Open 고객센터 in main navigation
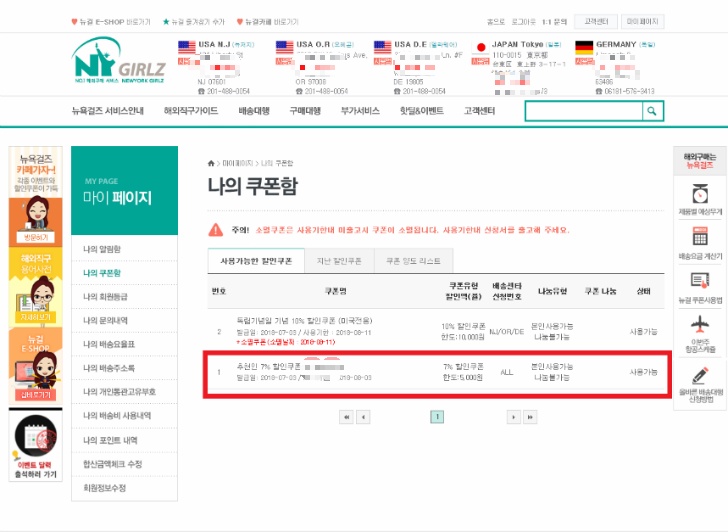Viewport: 728px width, 532px height. click(479, 111)
